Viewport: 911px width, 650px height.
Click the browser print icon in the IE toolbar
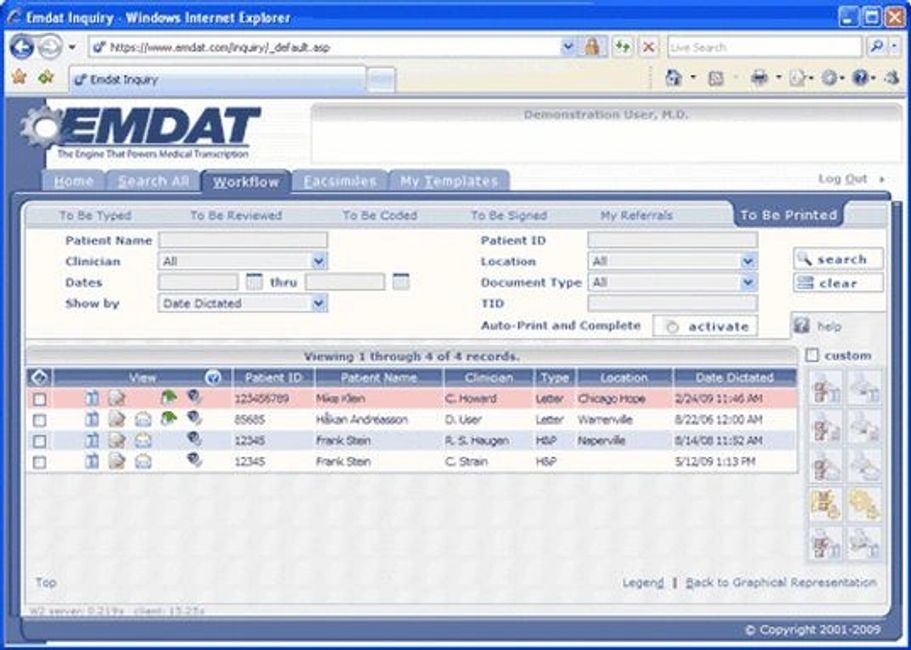coord(759,78)
